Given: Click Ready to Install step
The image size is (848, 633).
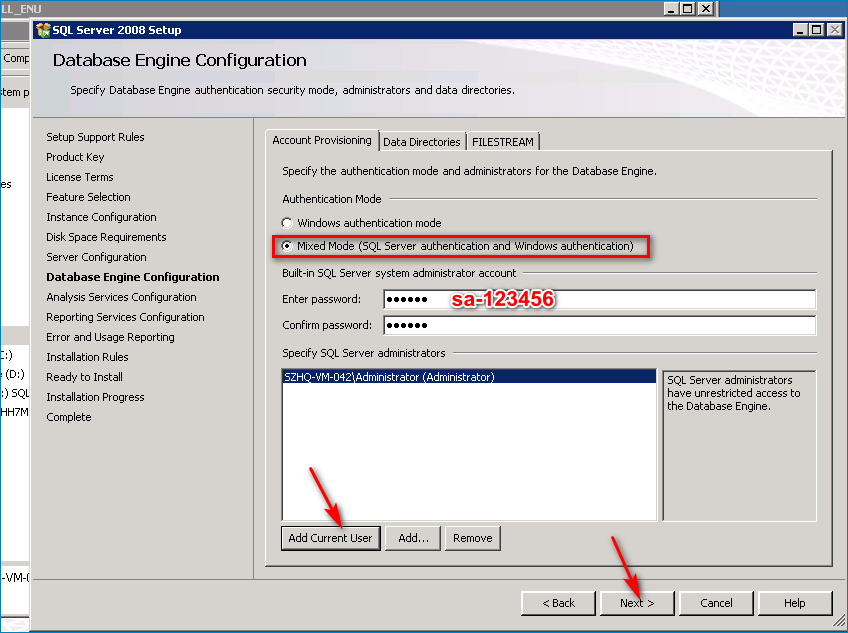Looking at the screenshot, I should click(x=84, y=377).
